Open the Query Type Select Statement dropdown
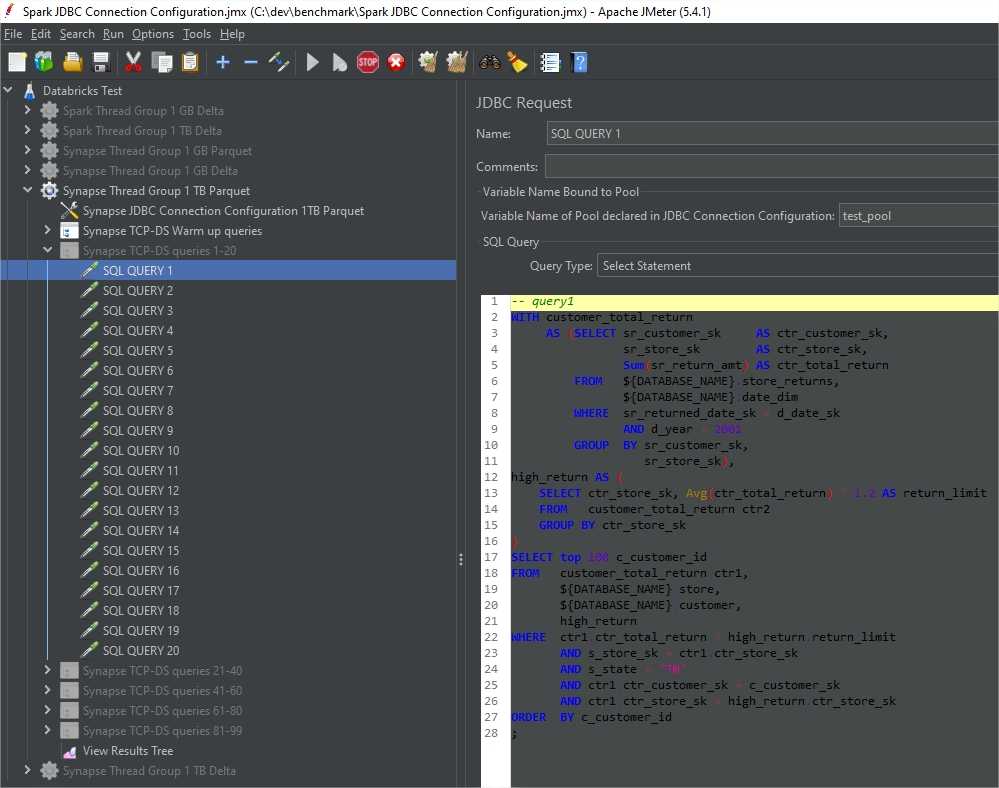The width and height of the screenshot is (999, 788). [x=798, y=266]
